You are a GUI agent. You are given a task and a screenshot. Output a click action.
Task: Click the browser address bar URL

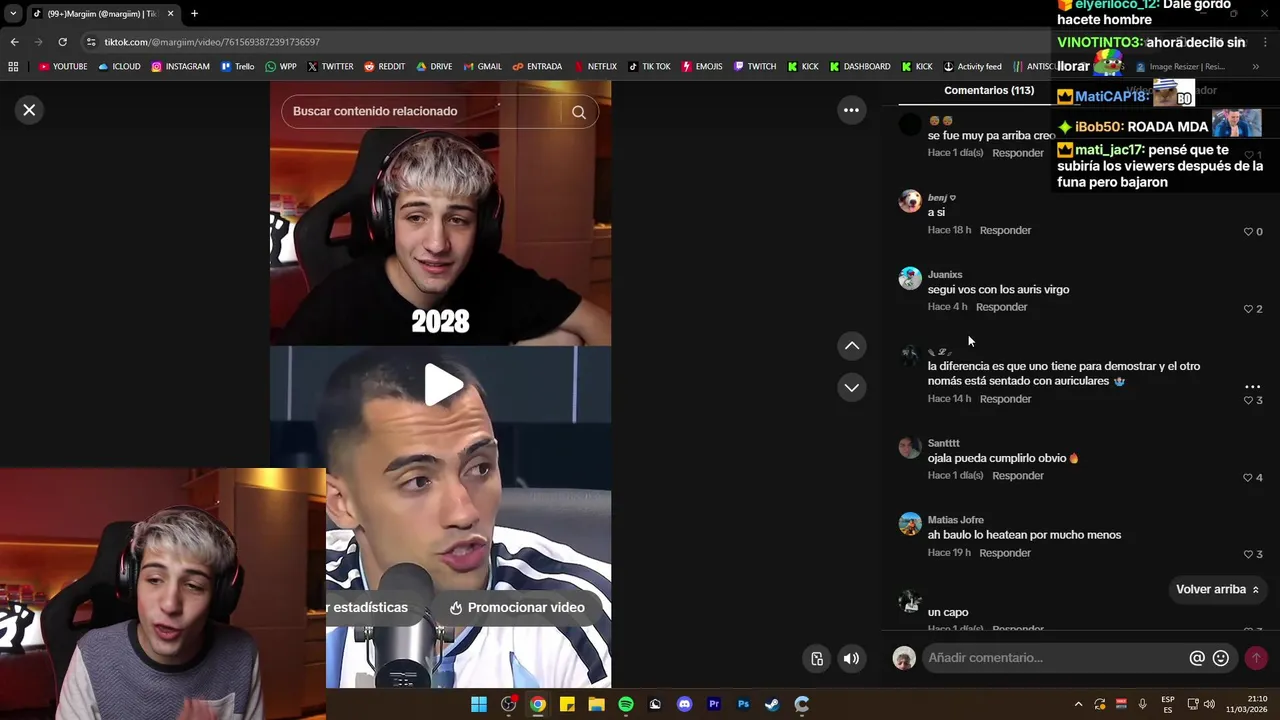[x=212, y=42]
